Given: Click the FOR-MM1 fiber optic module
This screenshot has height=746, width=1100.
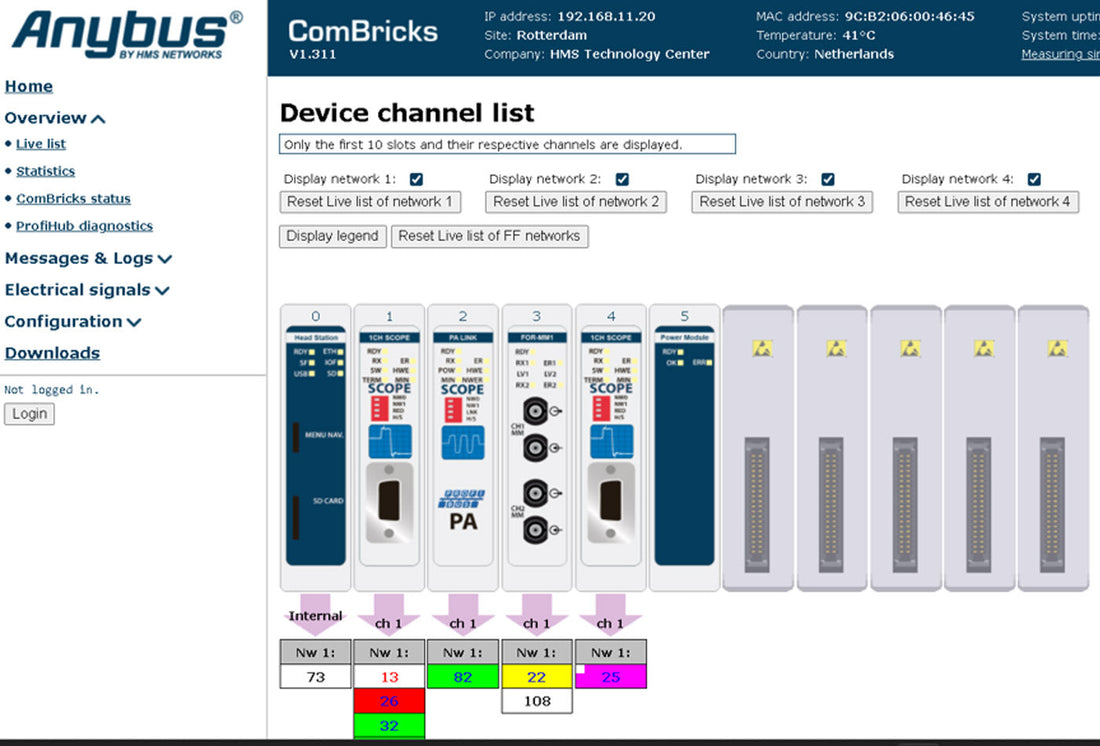Looking at the screenshot, I should (x=537, y=445).
